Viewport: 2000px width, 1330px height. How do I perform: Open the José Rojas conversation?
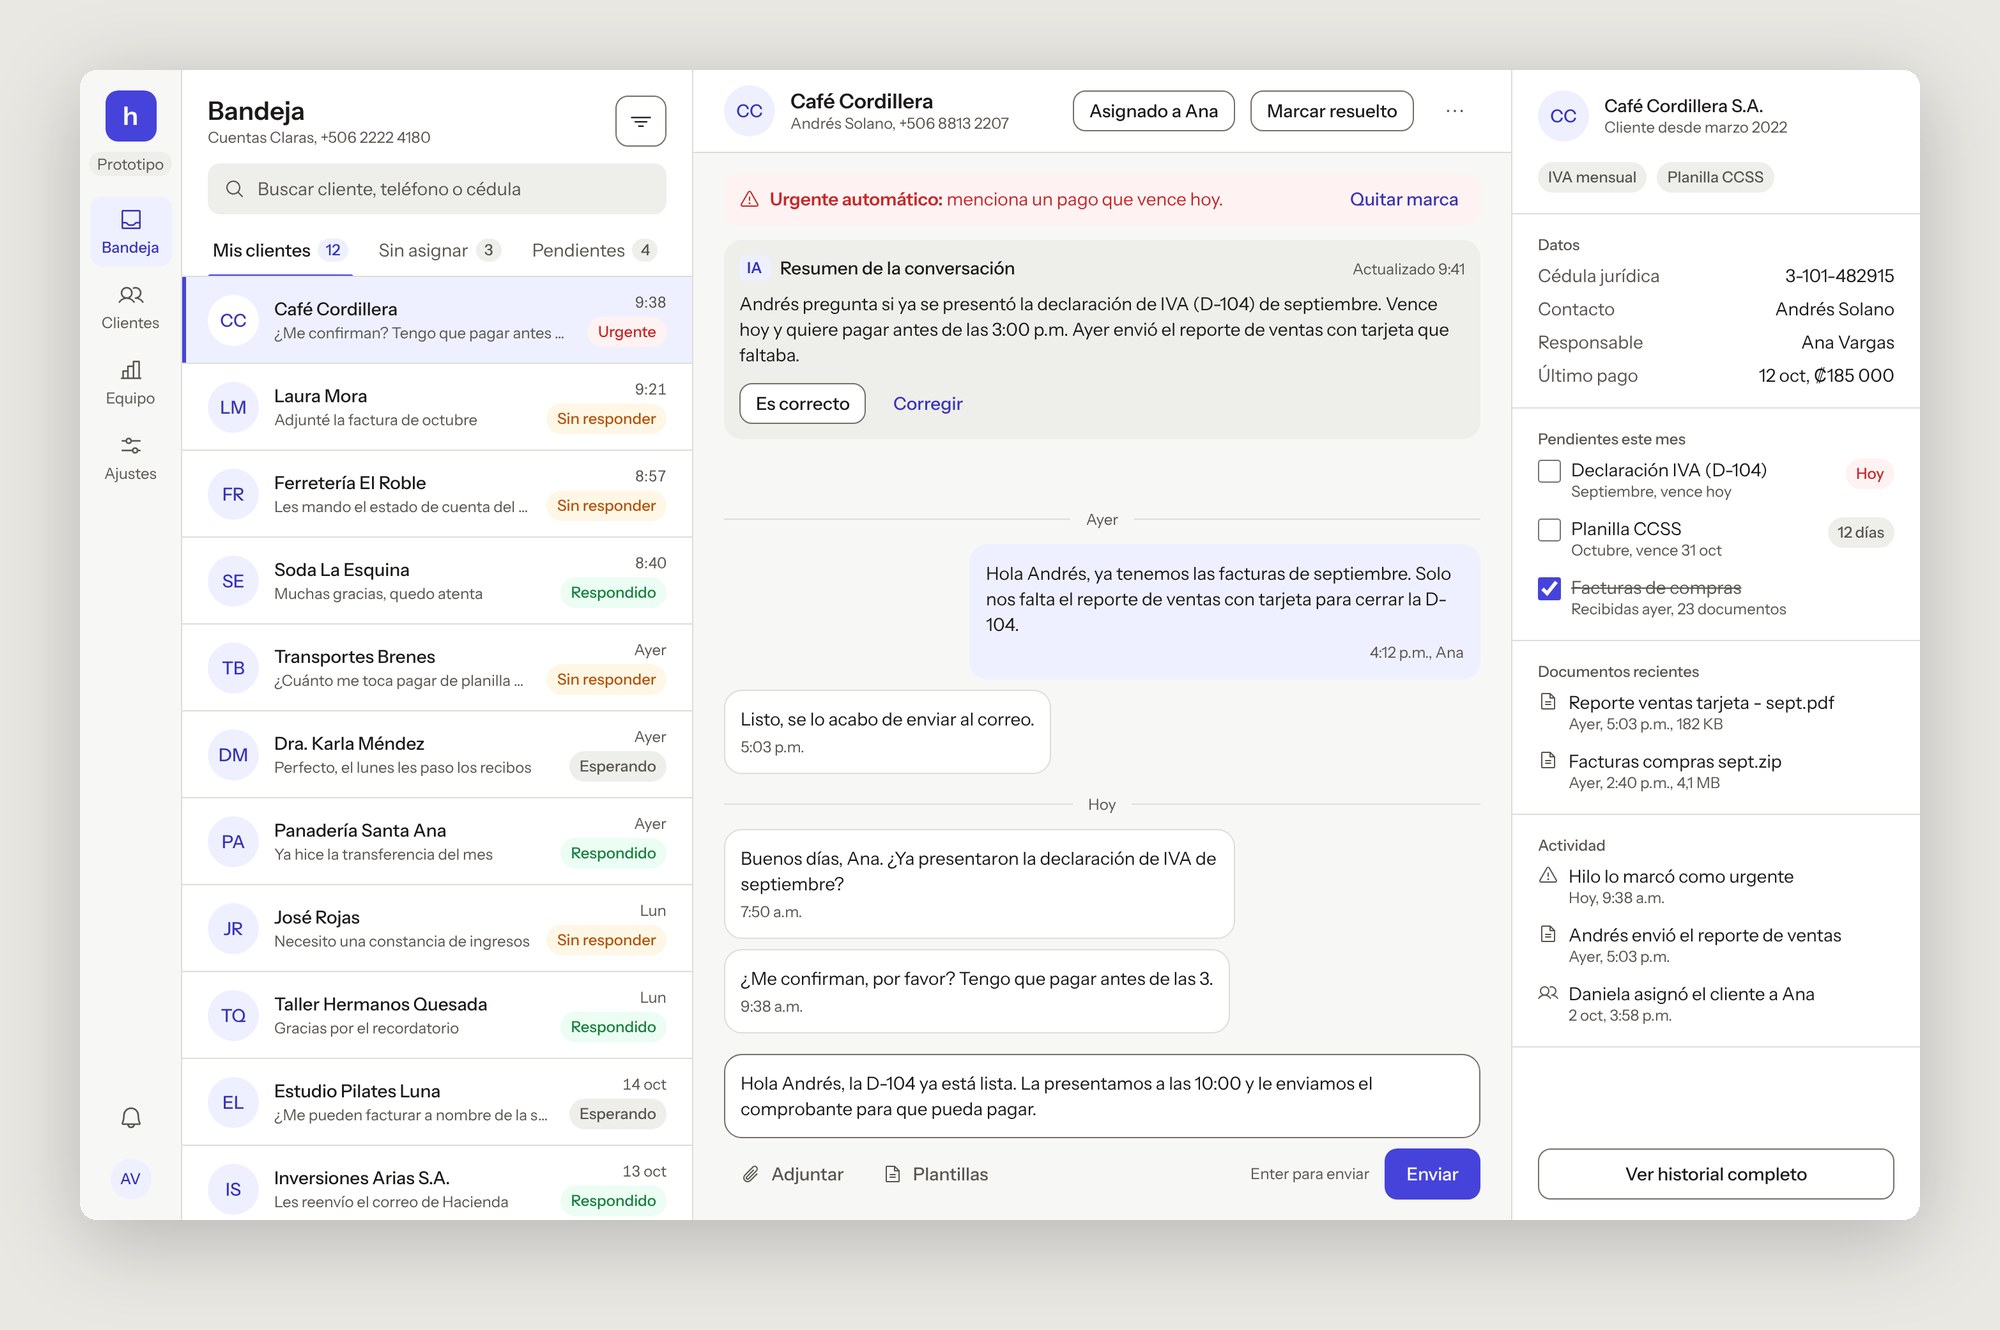coord(437,929)
